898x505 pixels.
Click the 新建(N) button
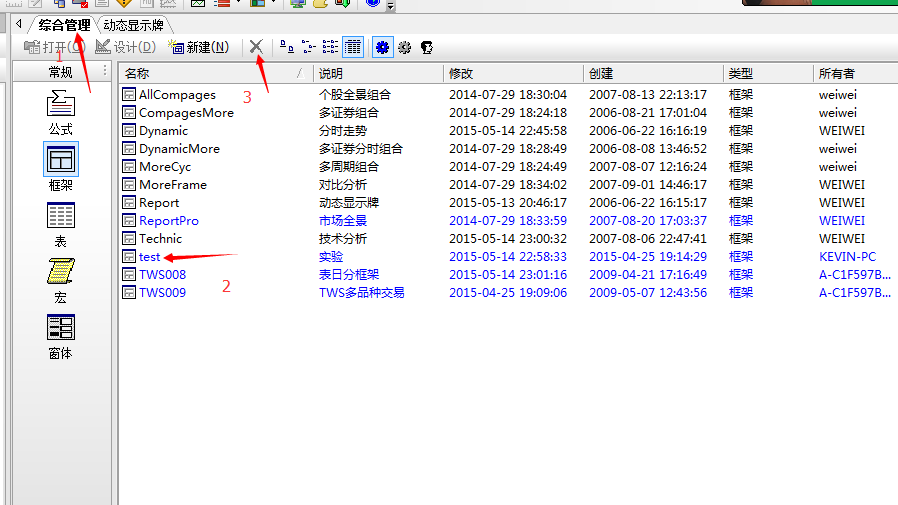(x=200, y=47)
